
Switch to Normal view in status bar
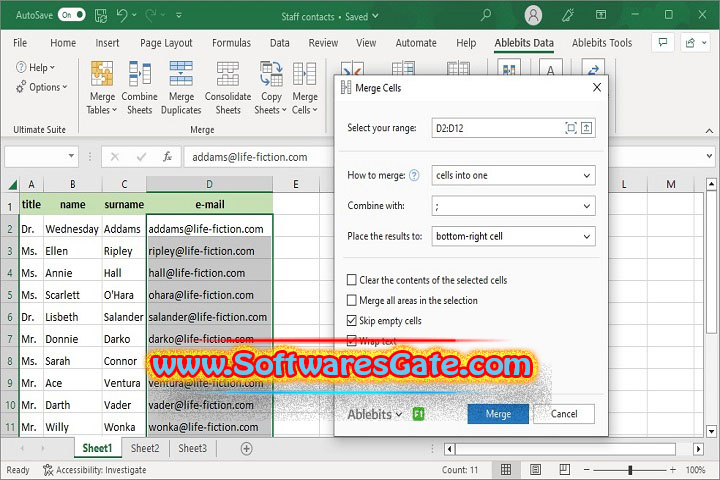coord(506,469)
